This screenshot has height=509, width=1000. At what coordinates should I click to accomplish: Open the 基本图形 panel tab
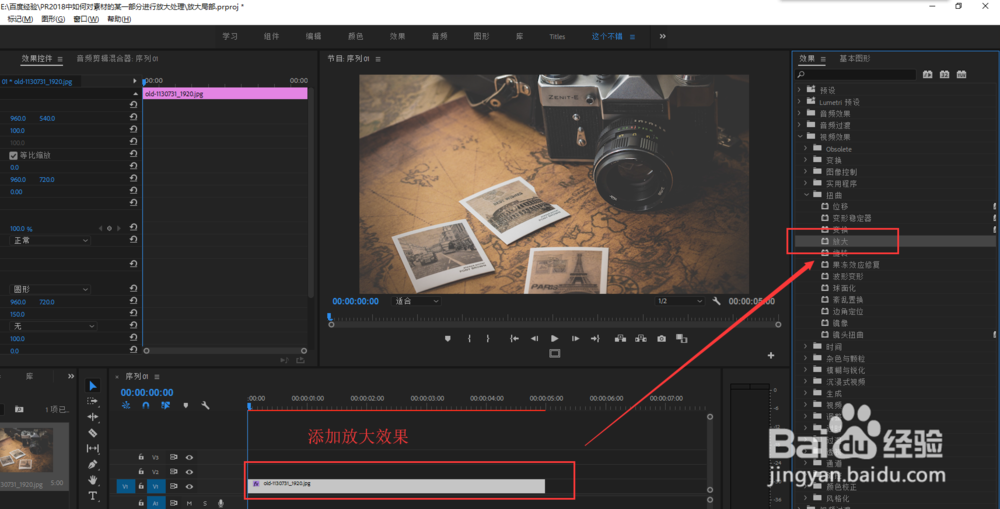[x=854, y=59]
